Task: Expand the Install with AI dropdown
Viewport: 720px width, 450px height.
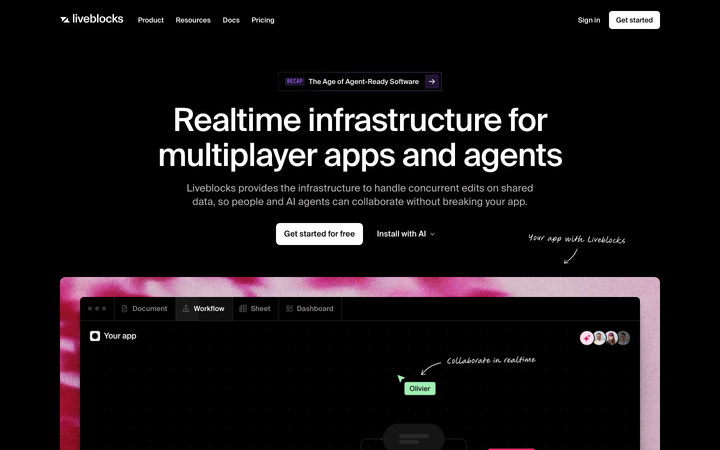Action: tap(405, 234)
